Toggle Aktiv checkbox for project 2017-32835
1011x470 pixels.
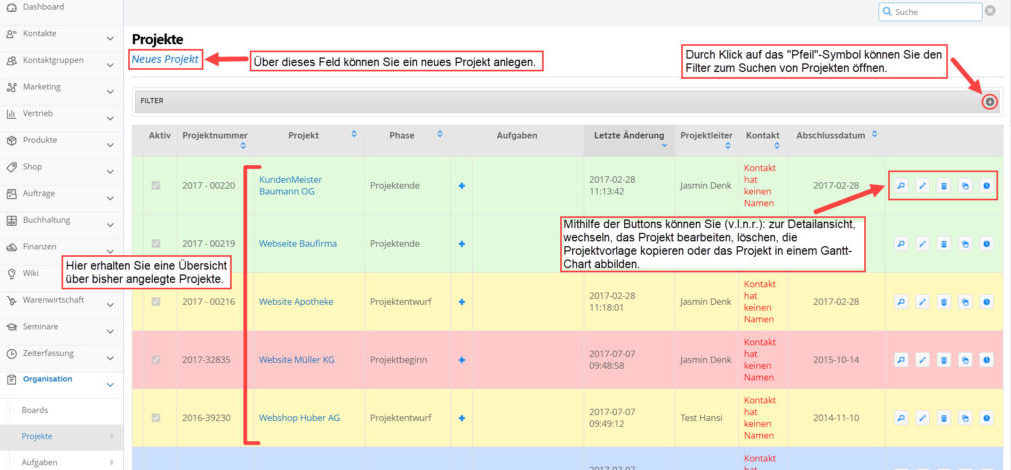click(x=155, y=360)
